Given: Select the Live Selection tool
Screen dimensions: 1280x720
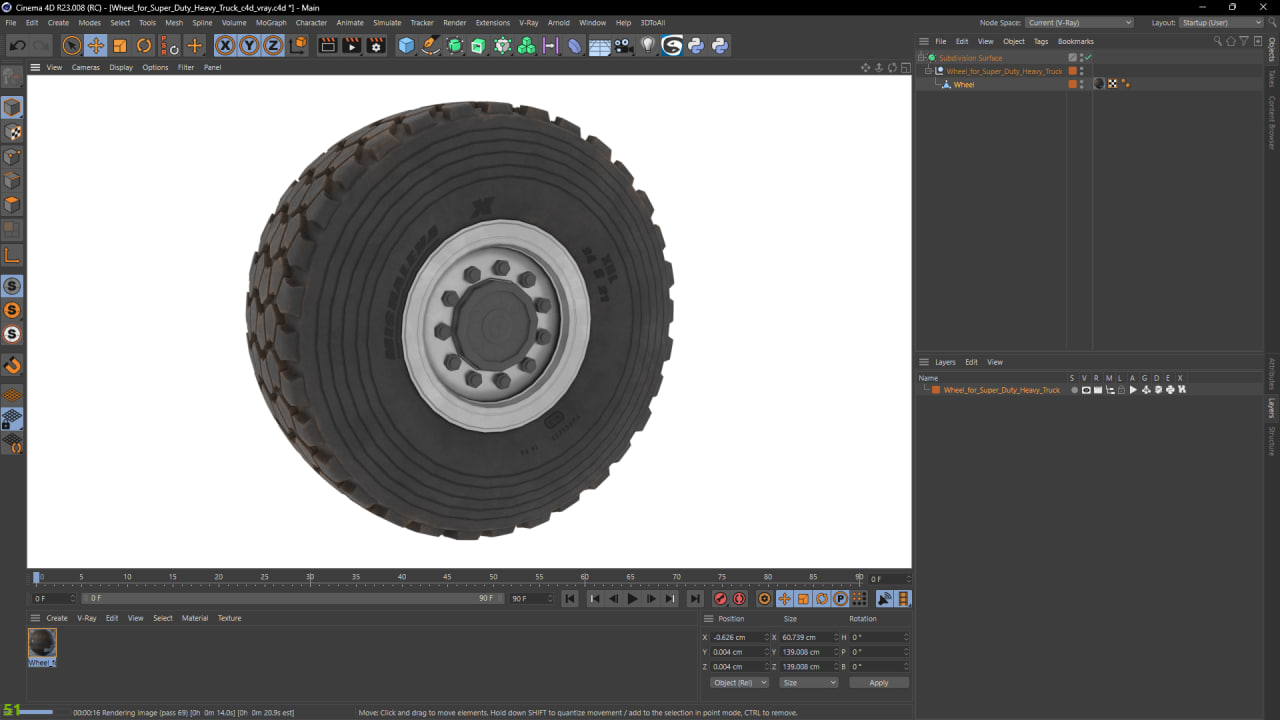Looking at the screenshot, I should coord(71,45).
